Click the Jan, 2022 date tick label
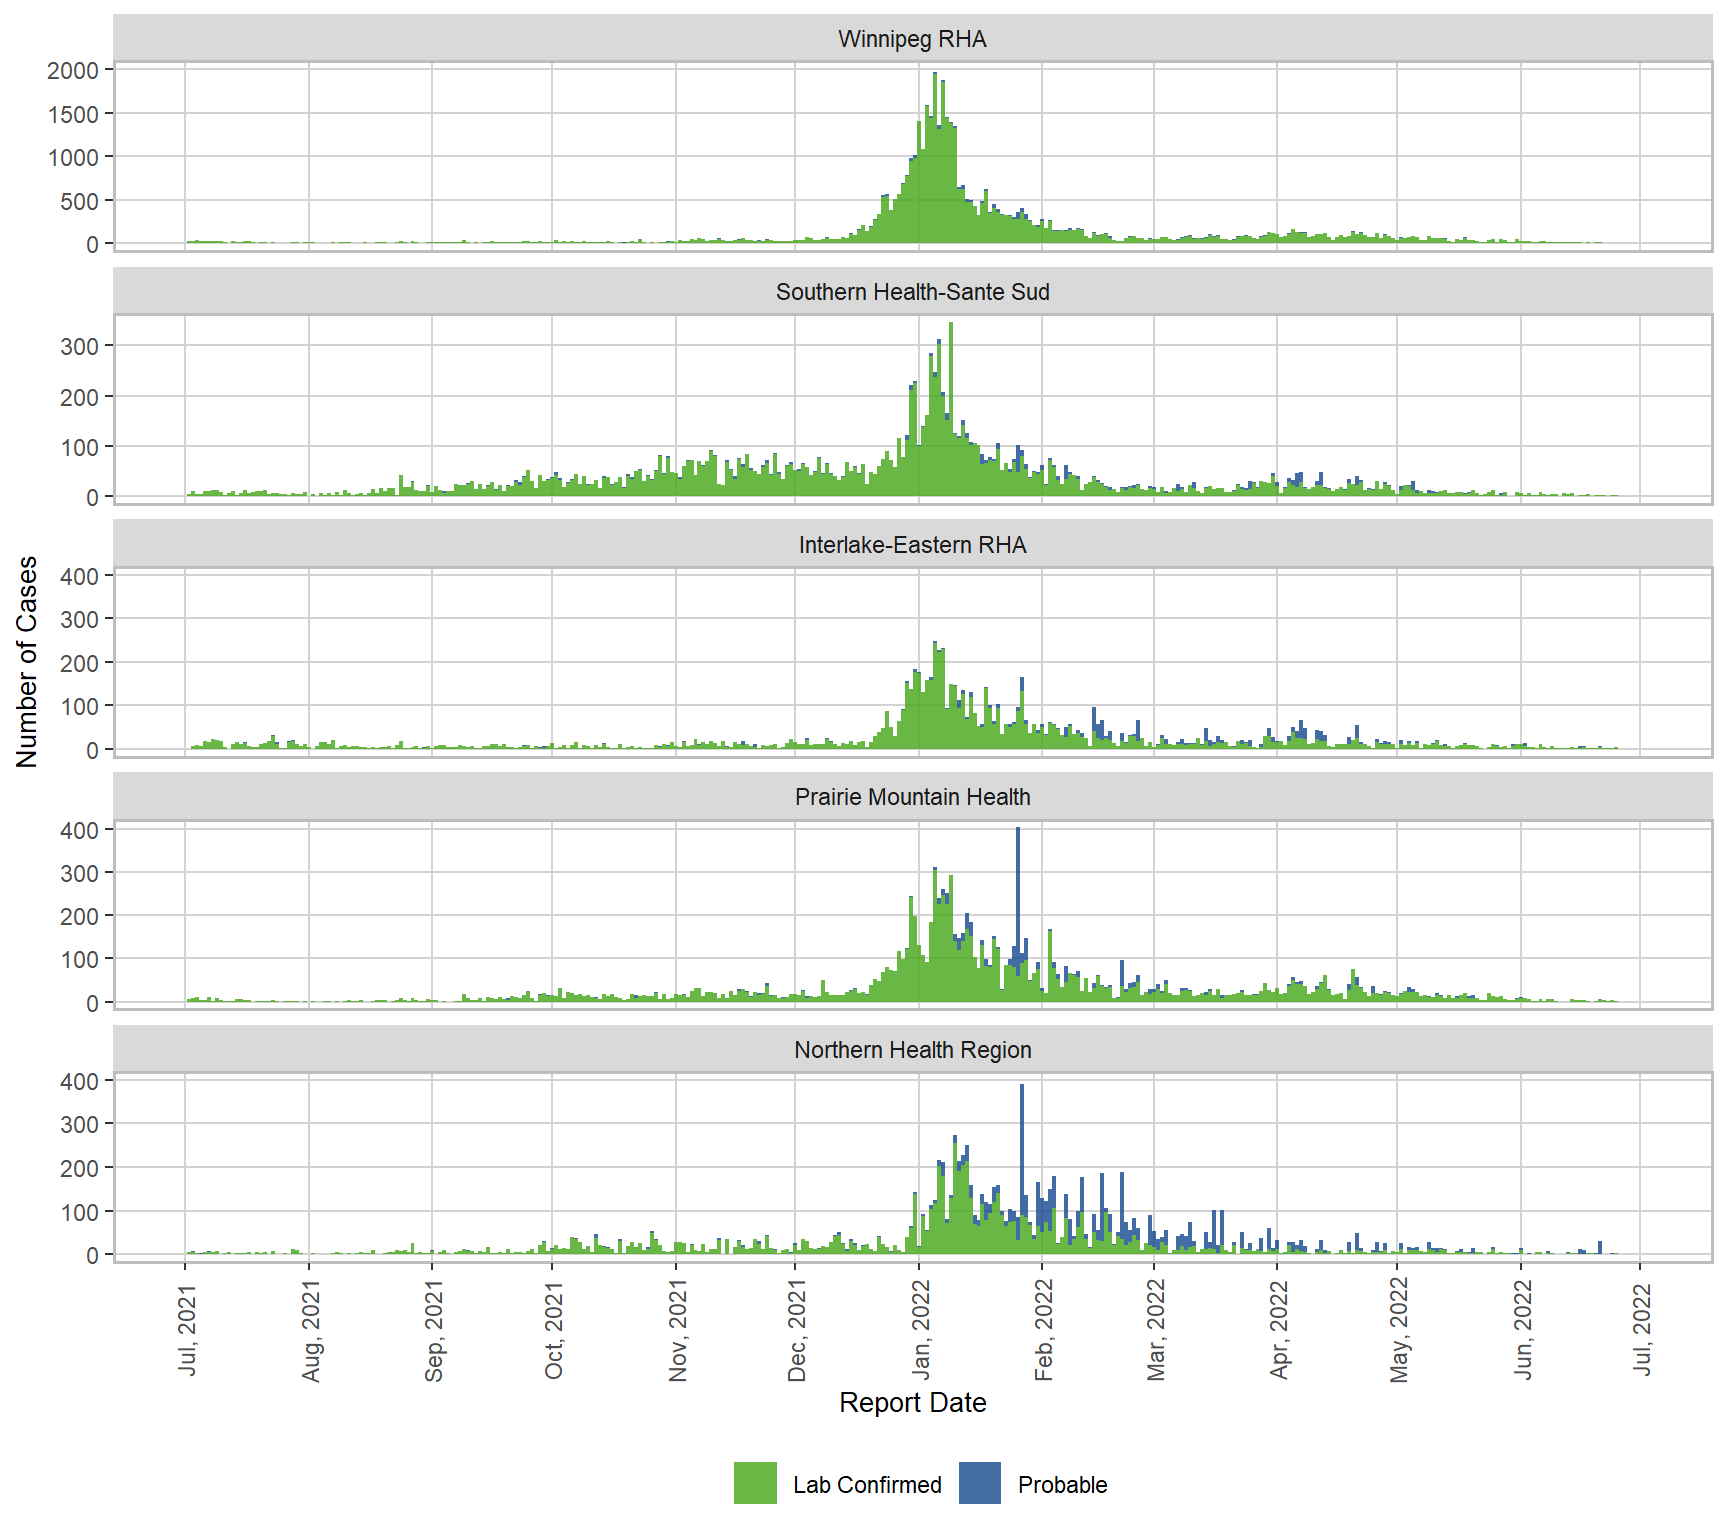Image resolution: width=1728 pixels, height=1536 pixels. pyautogui.click(x=921, y=1328)
